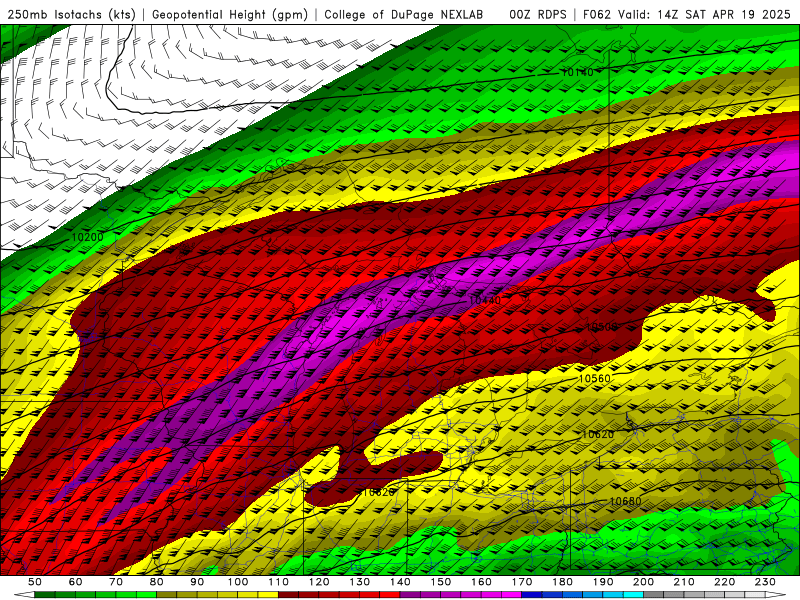Click the '250mb Isotachs (kts)' title text
The width and height of the screenshot is (800, 600).
tap(72, 15)
